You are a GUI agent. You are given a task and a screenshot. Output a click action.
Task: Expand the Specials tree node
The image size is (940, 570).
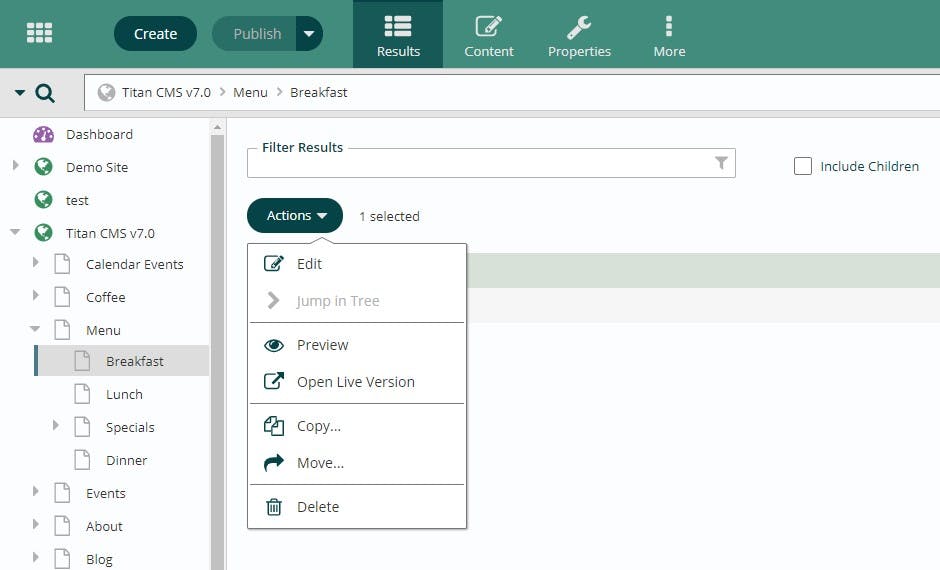[x=56, y=425]
